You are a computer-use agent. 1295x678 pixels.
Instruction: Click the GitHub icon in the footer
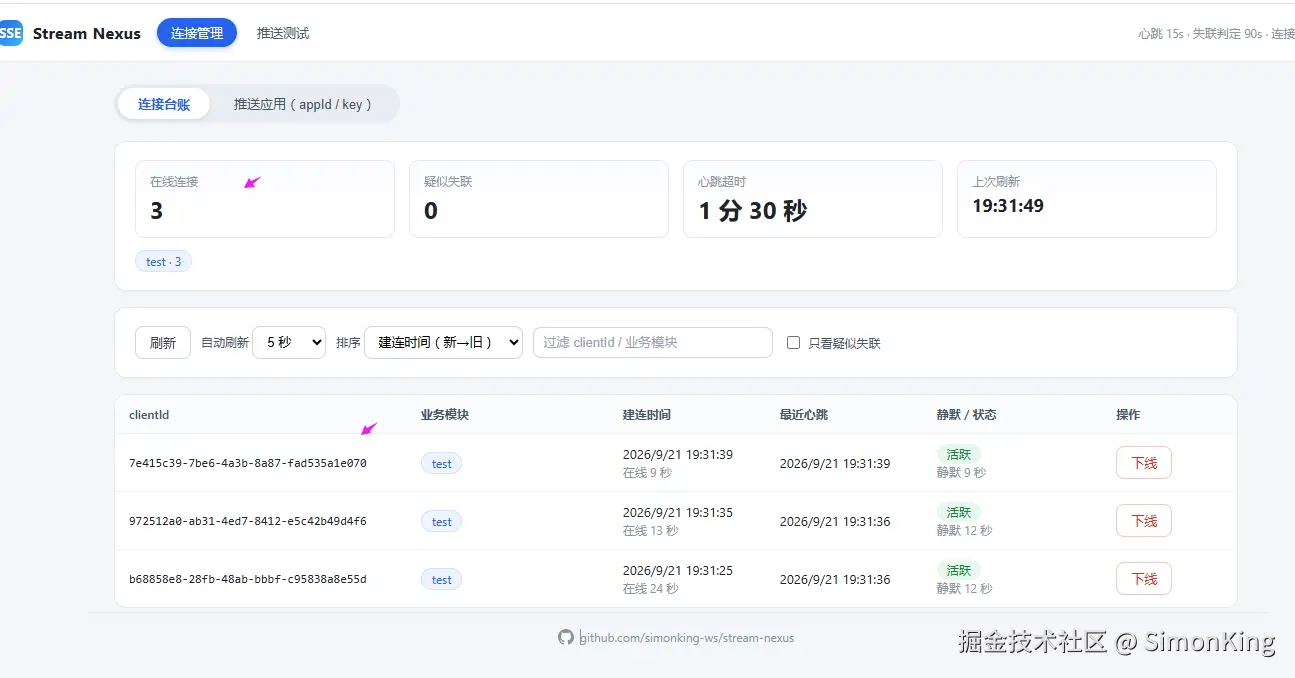pos(566,637)
